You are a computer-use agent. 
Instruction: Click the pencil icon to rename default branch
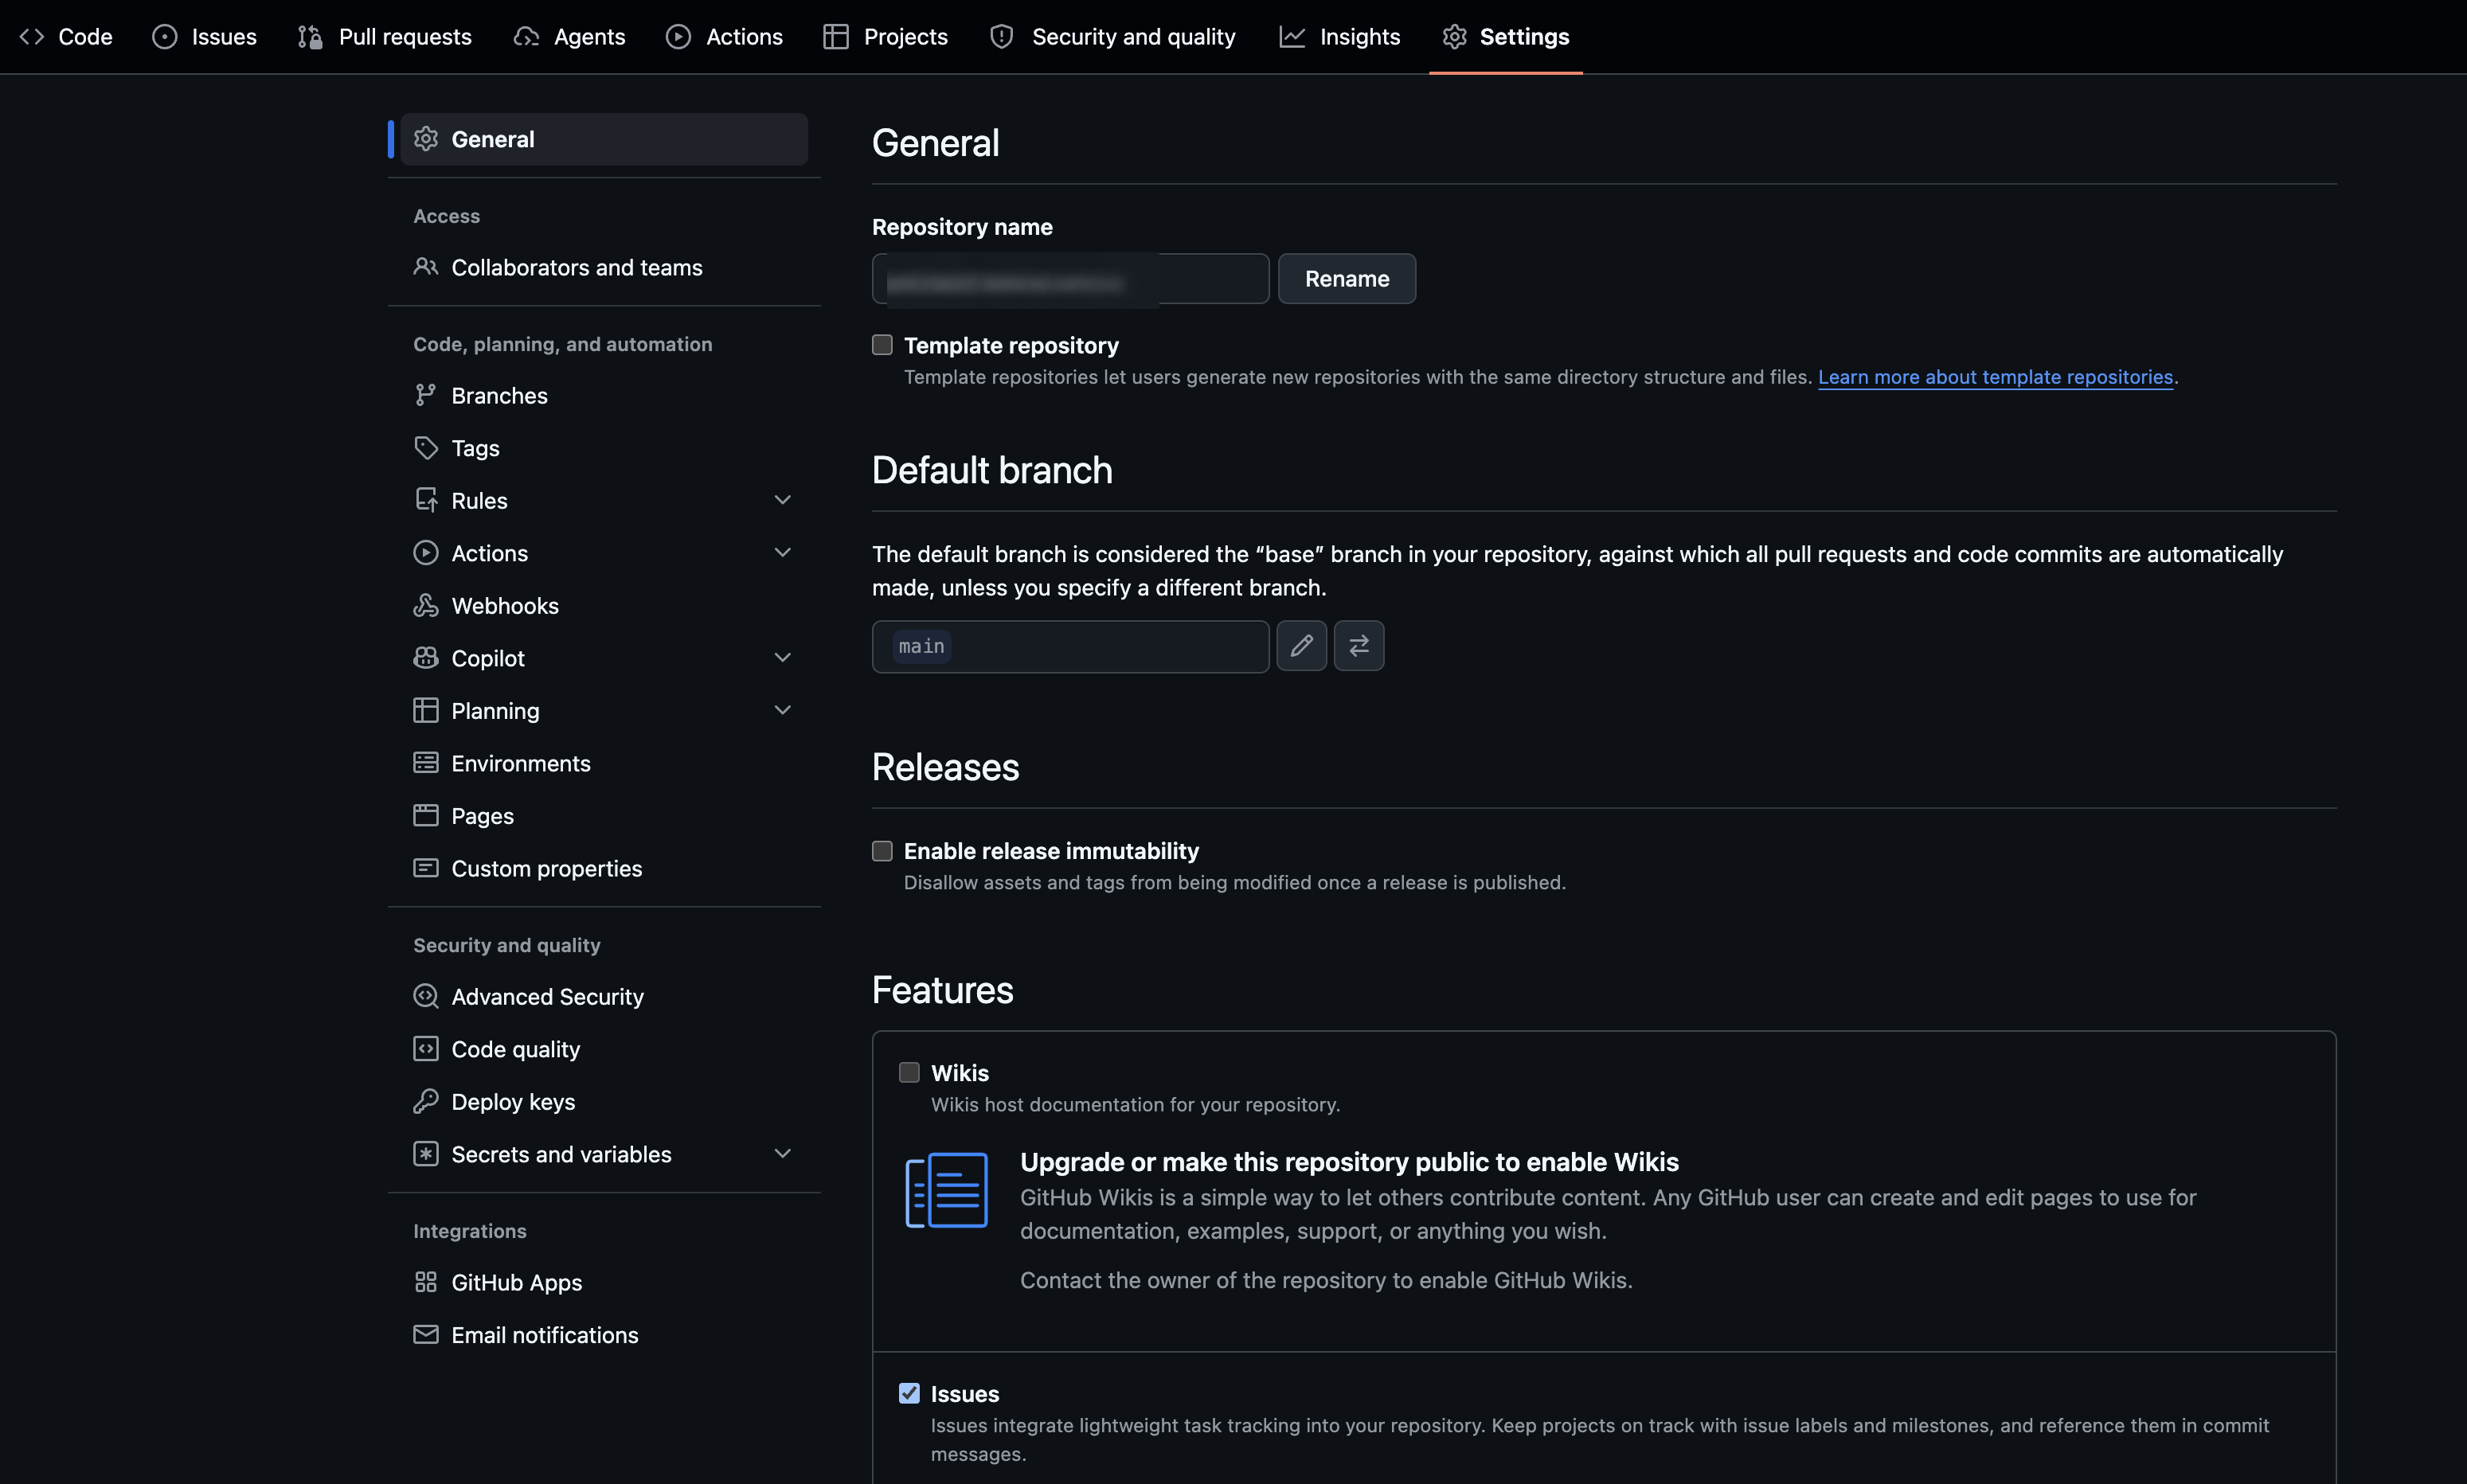pos(1301,646)
